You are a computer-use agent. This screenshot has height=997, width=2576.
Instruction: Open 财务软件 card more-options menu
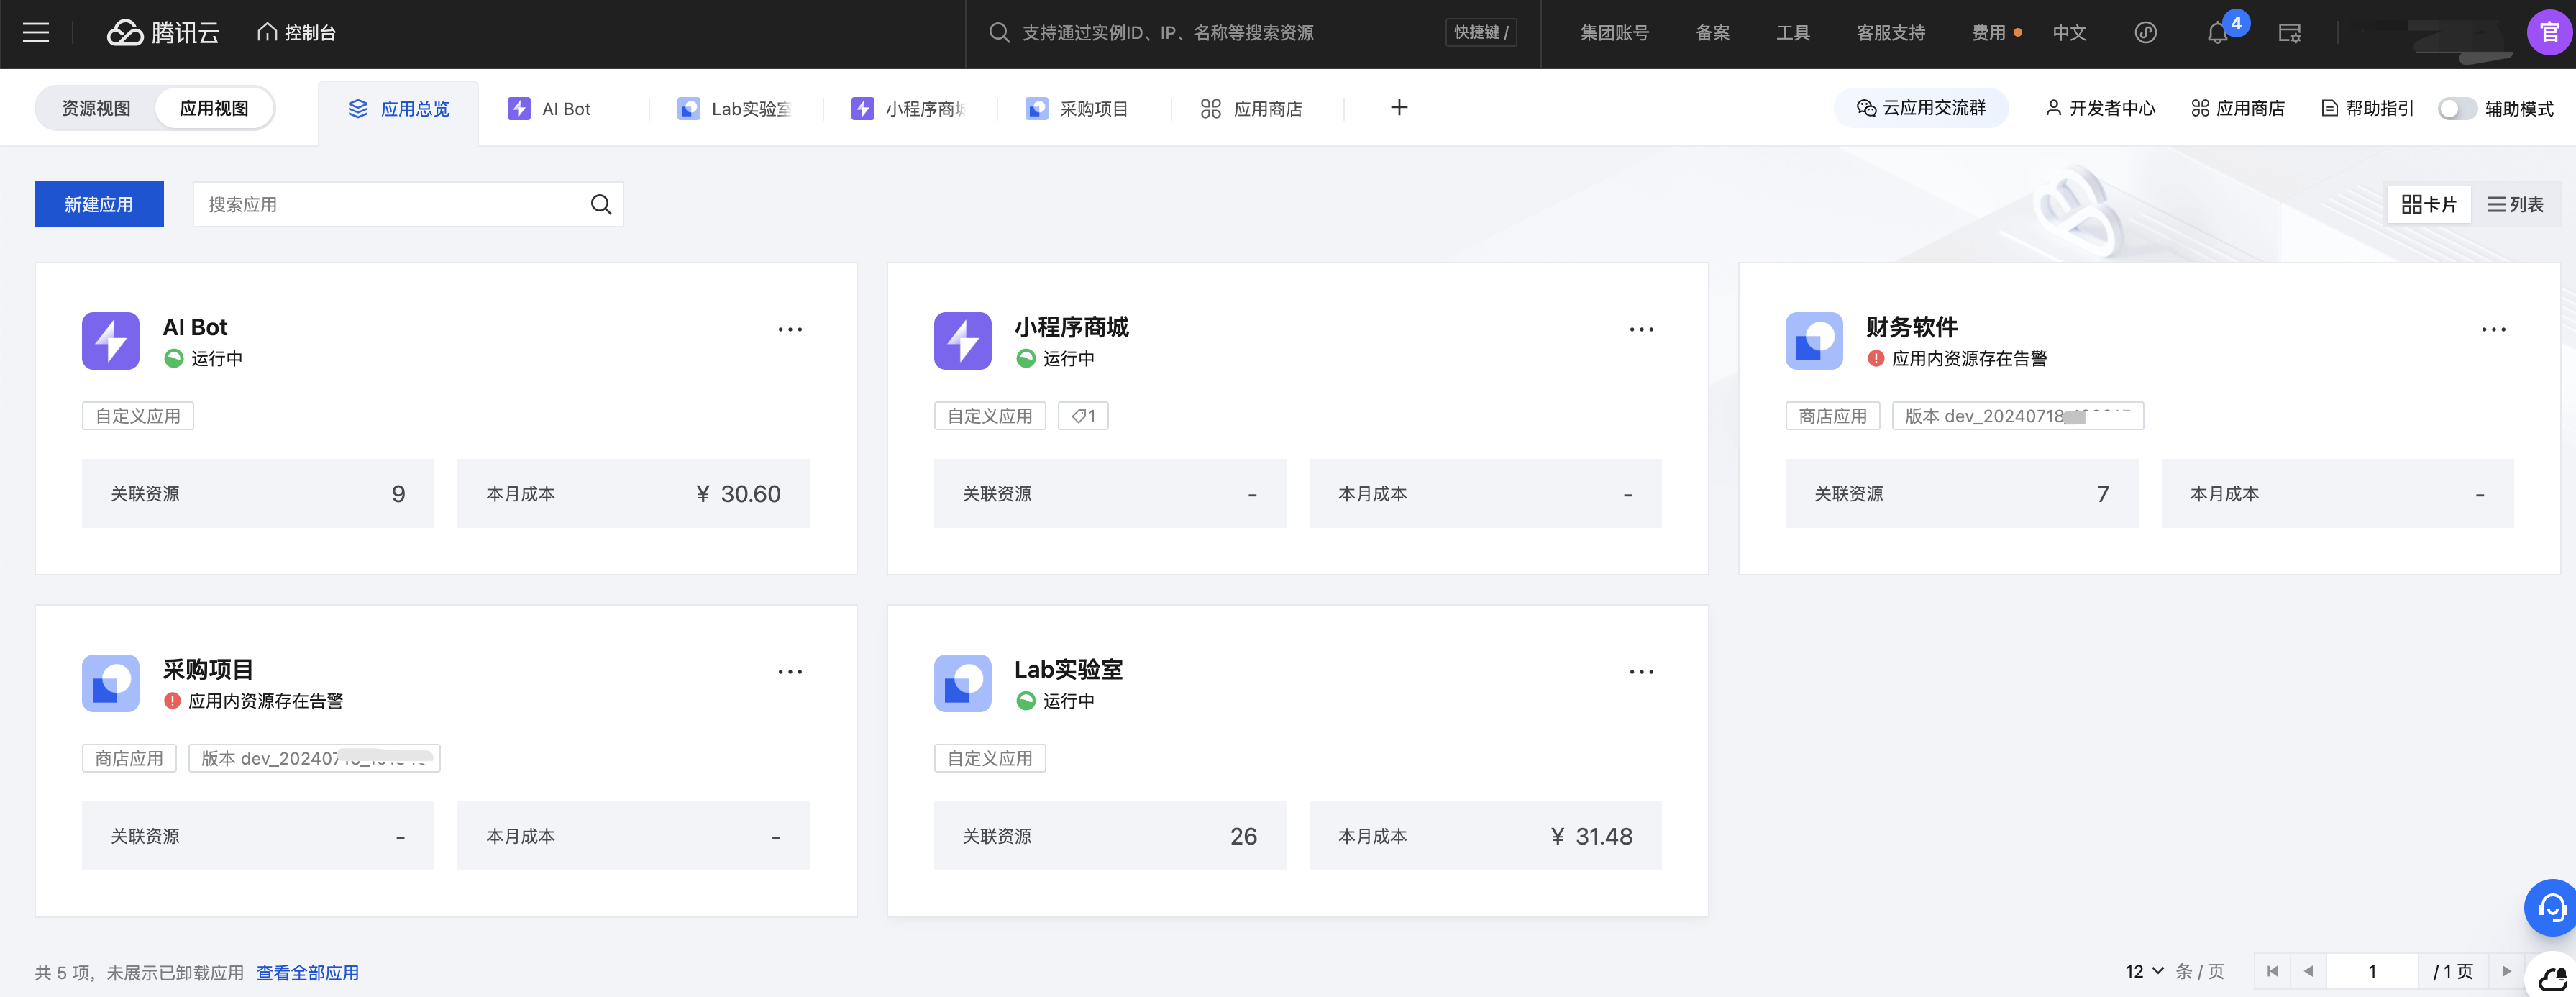(x=2493, y=329)
